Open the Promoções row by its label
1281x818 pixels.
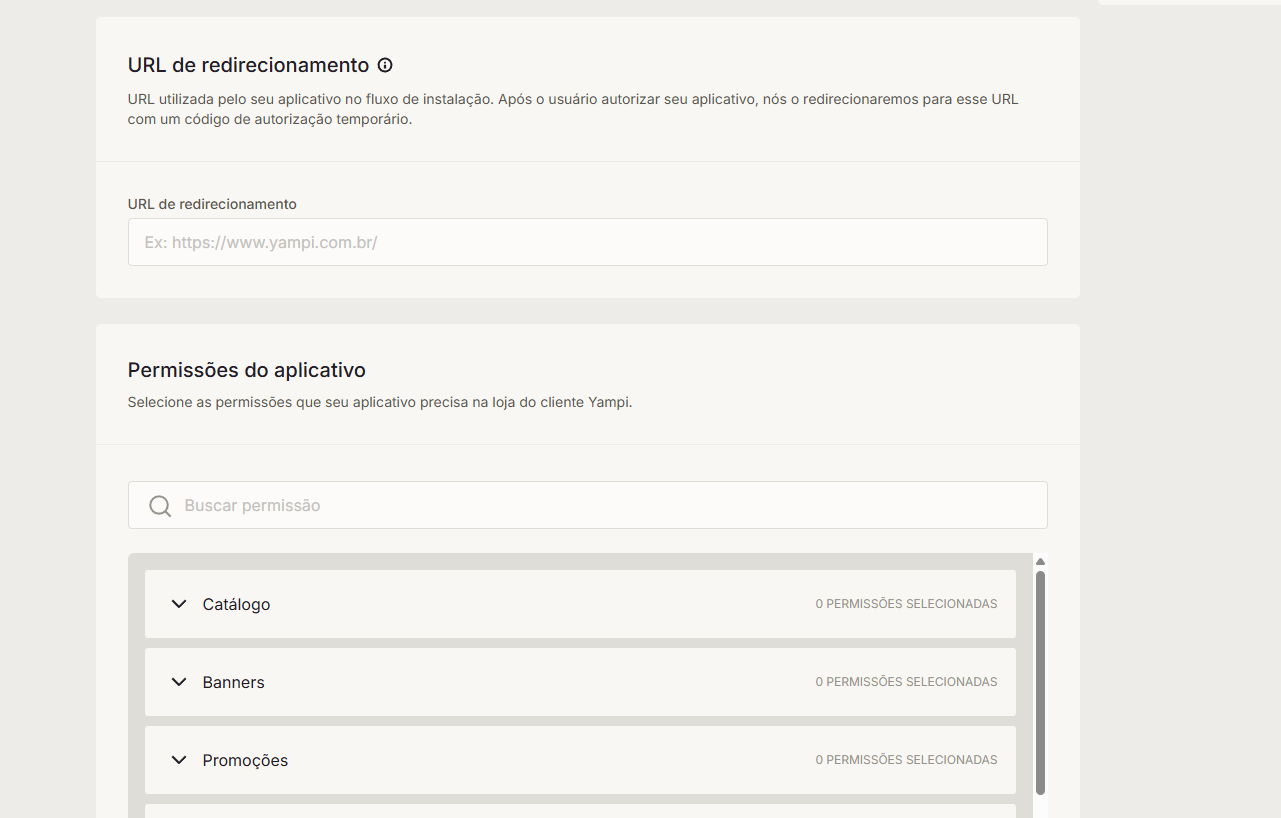point(245,760)
